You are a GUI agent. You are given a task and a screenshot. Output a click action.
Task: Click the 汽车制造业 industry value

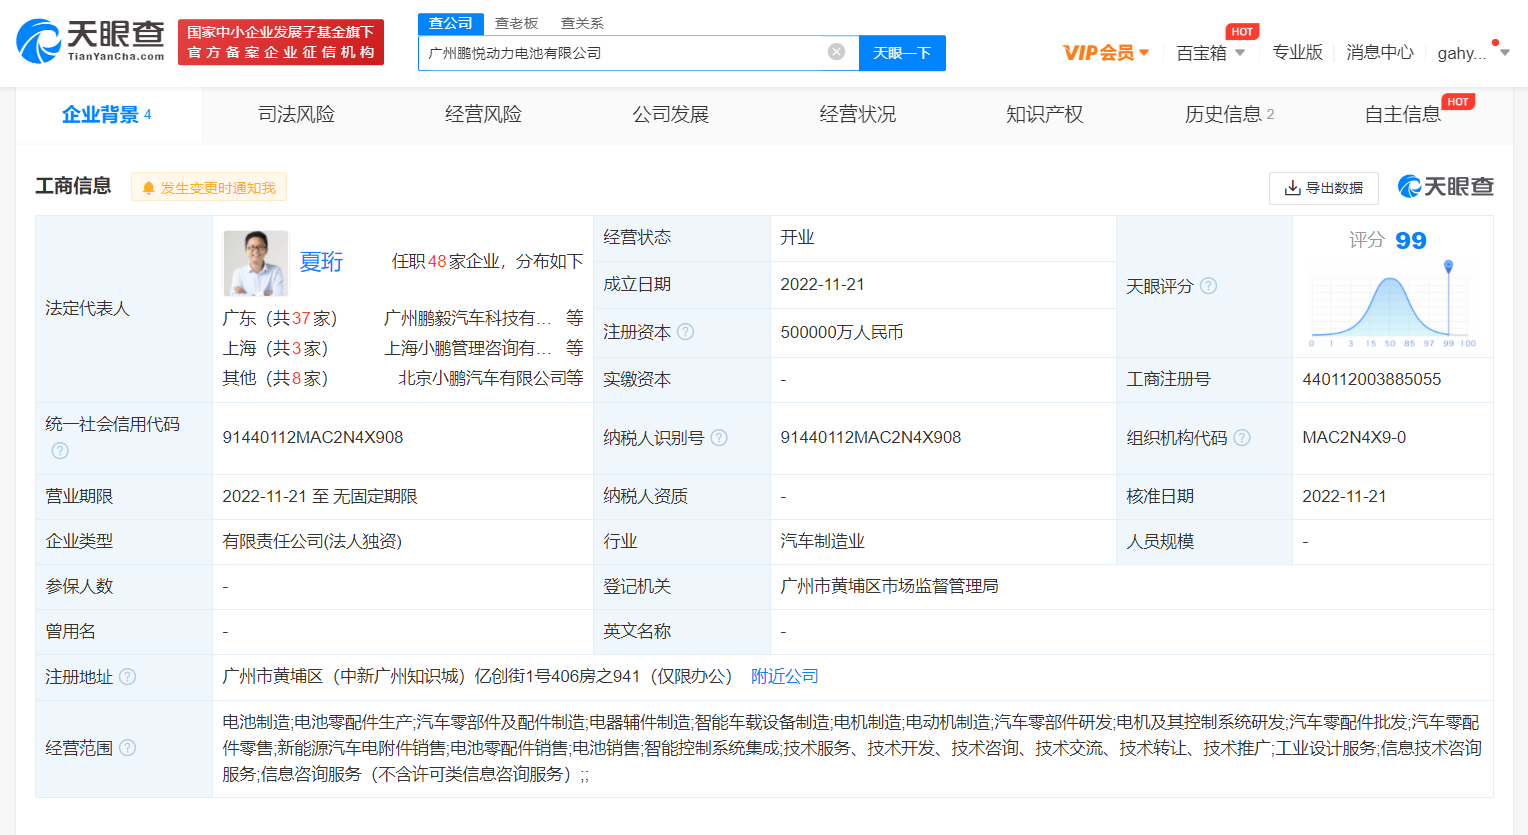coord(822,541)
